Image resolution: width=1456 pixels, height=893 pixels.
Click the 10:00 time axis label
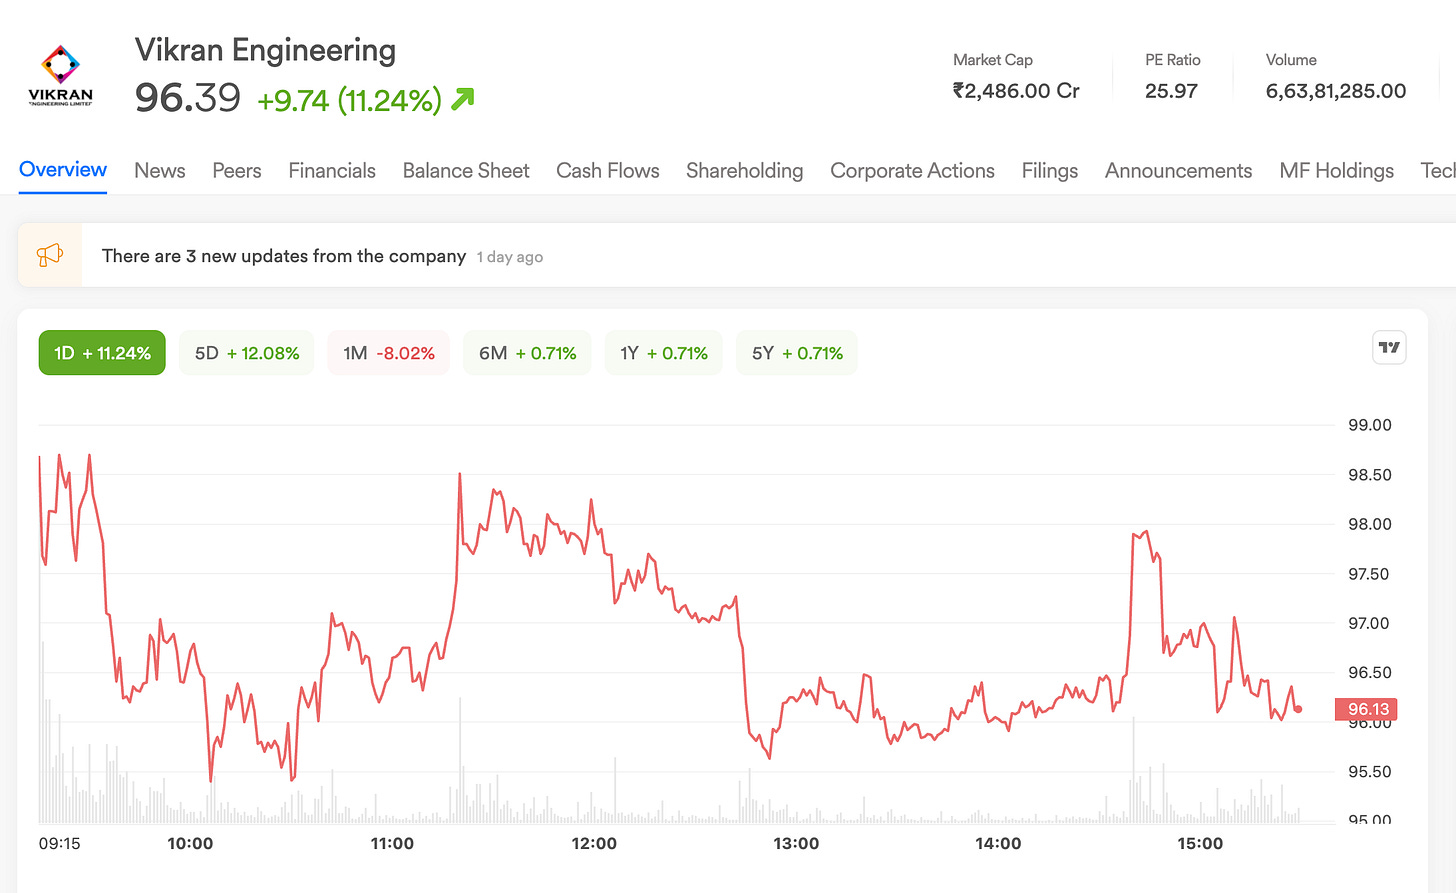coord(190,843)
